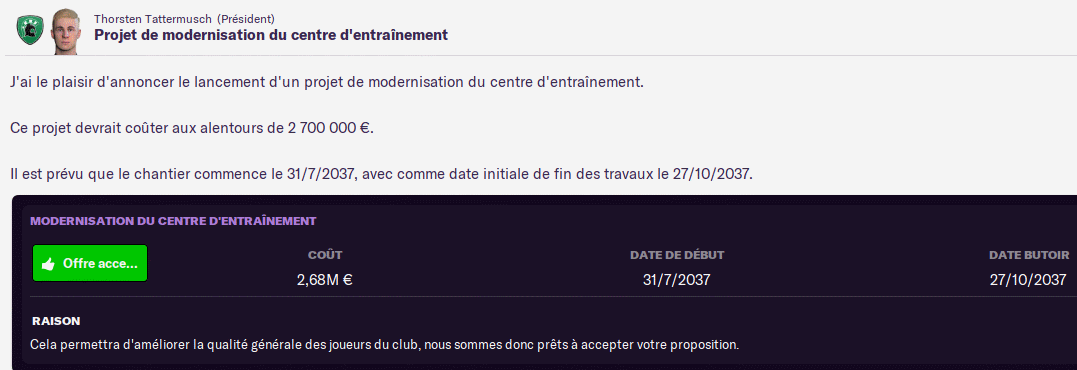Select the 31/7/2037 start date in panel
The width and height of the screenshot is (1077, 370).
[x=677, y=279]
